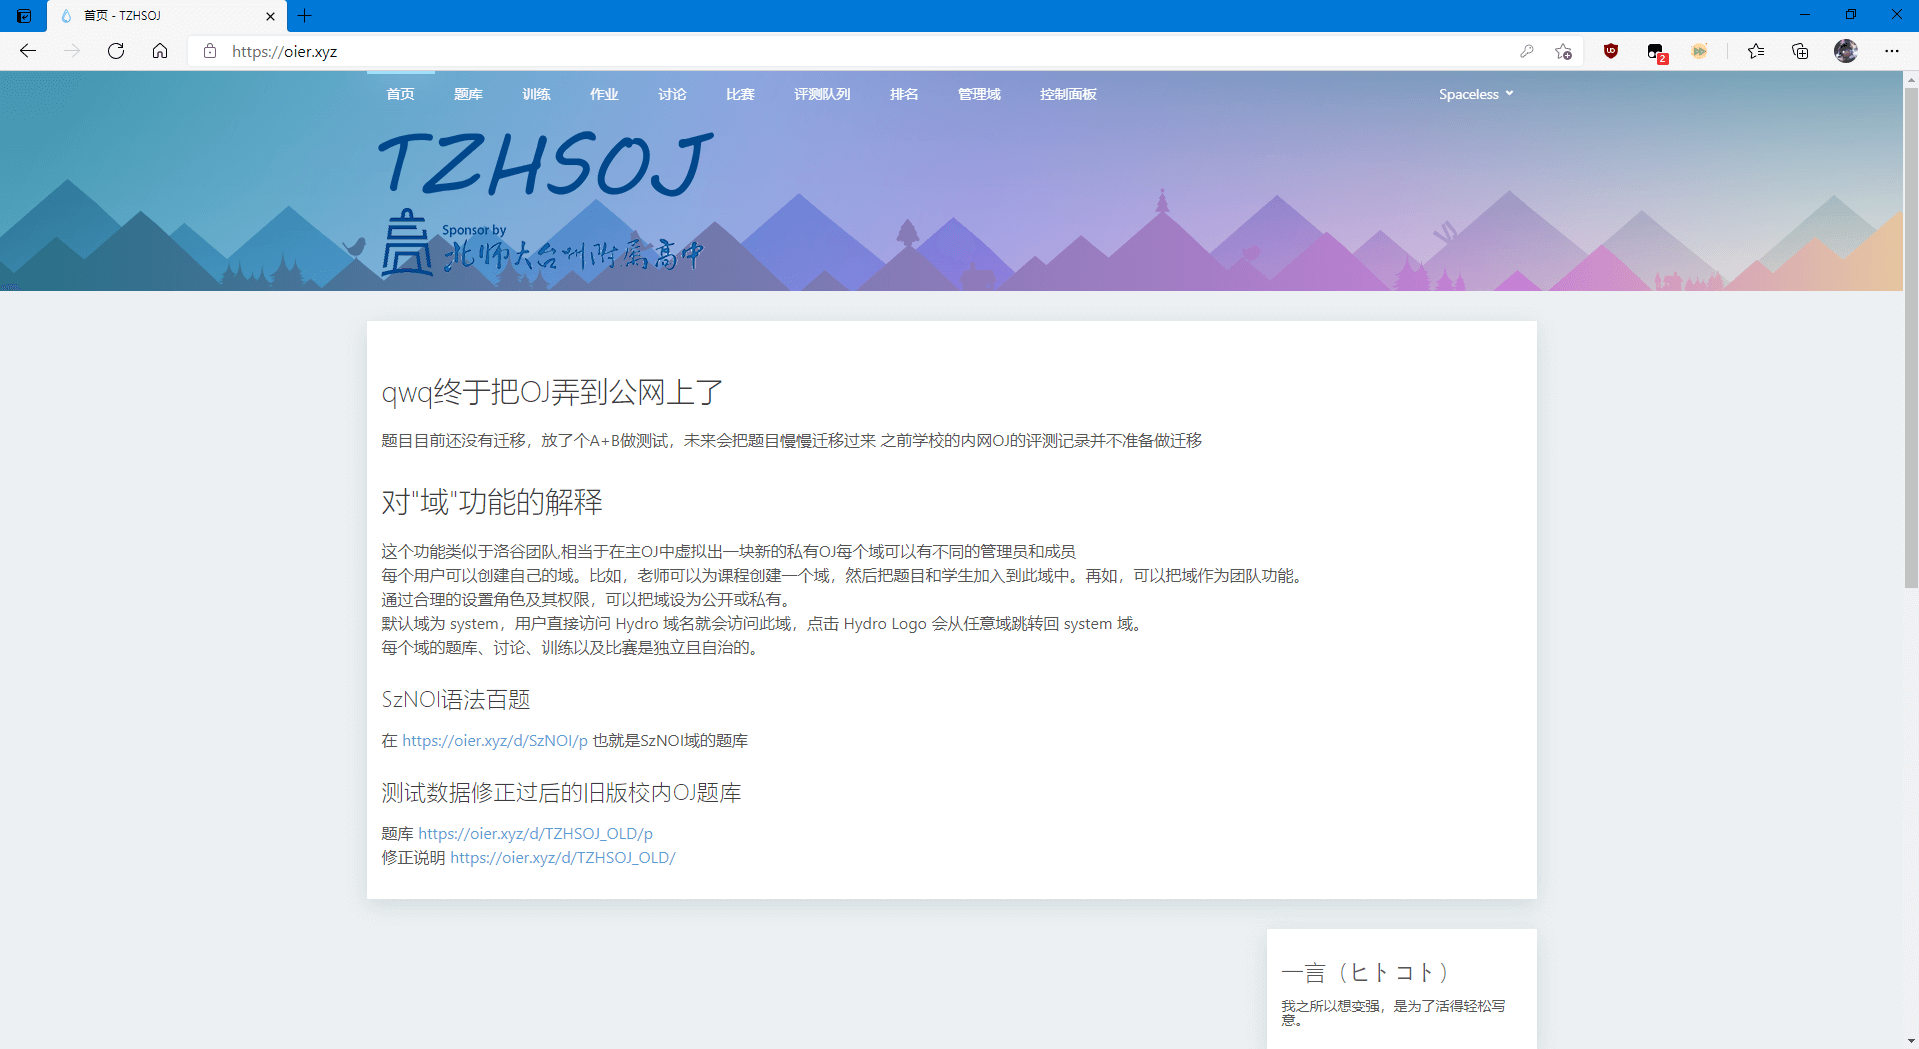Go to the 控制面板 page
Screen dimensions: 1919x1049
pos(1068,94)
